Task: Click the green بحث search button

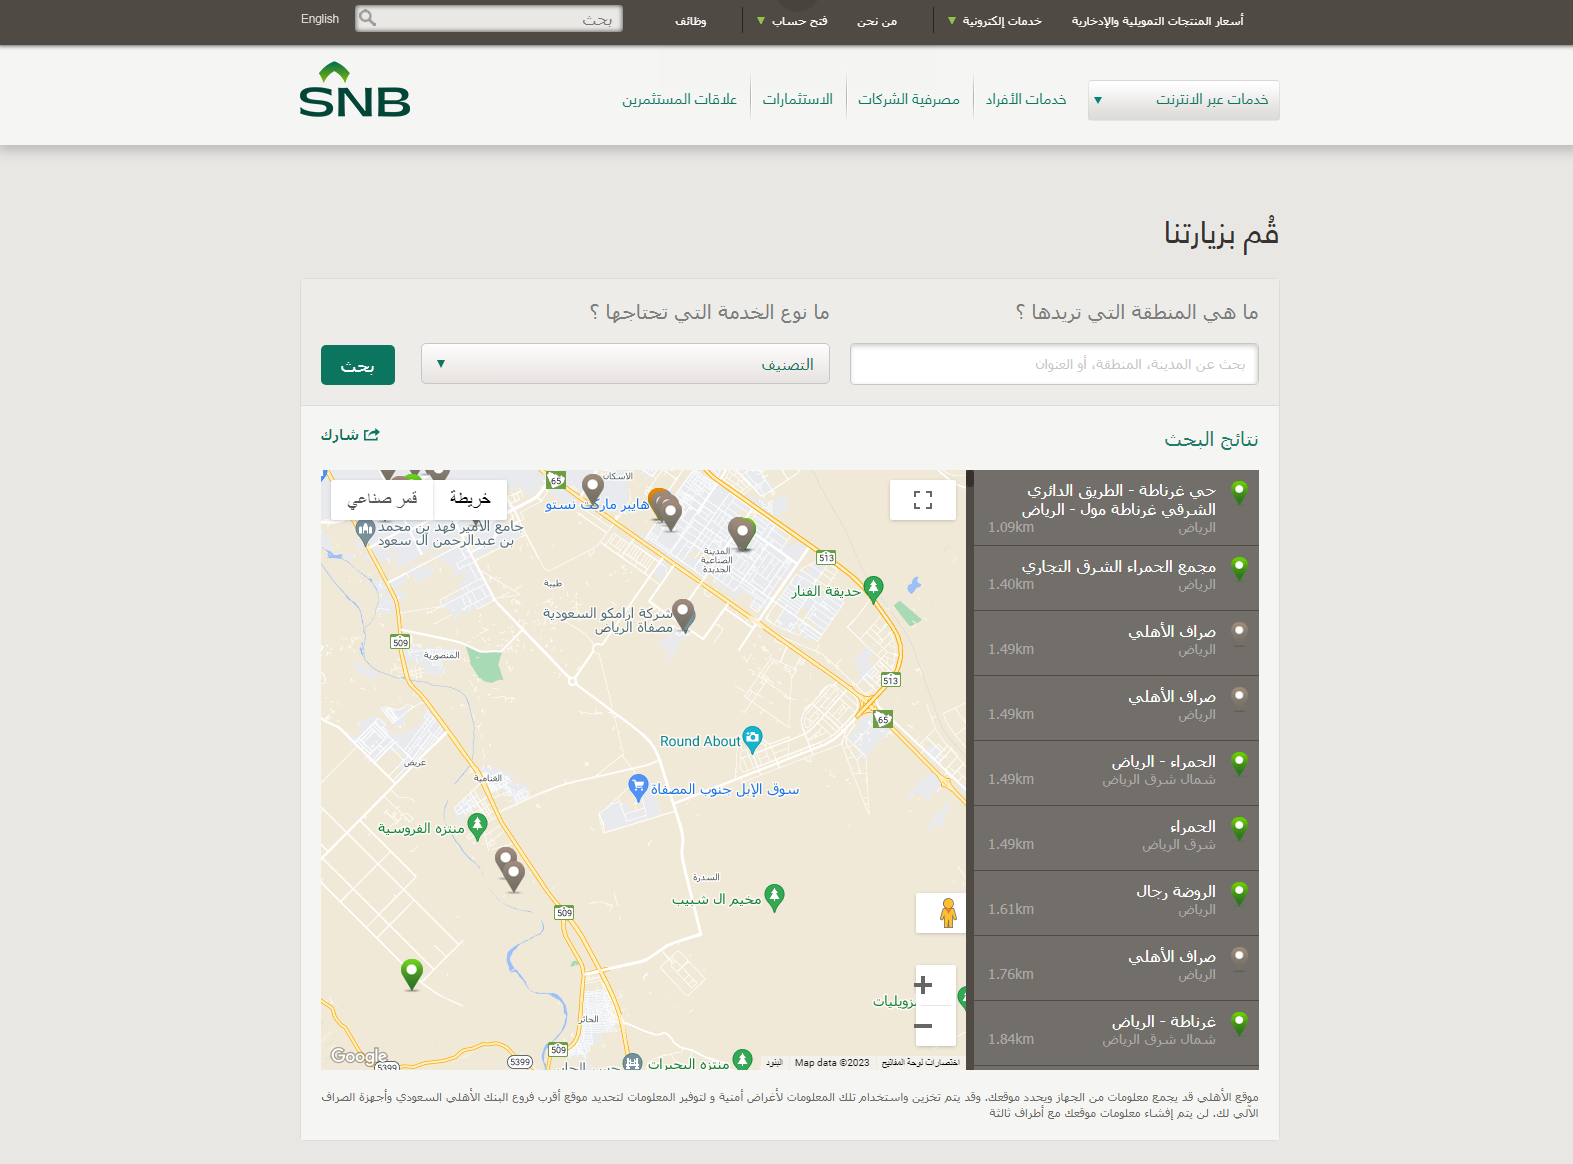Action: 358,365
